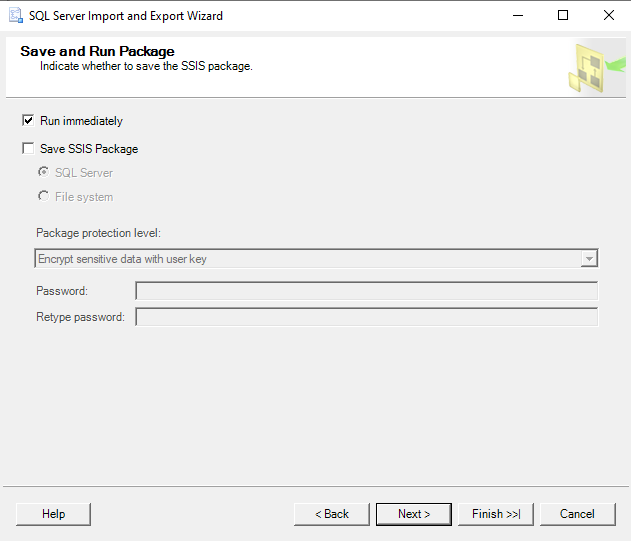
Task: Click the SSIS package graphic in the header
Action: click(x=596, y=68)
